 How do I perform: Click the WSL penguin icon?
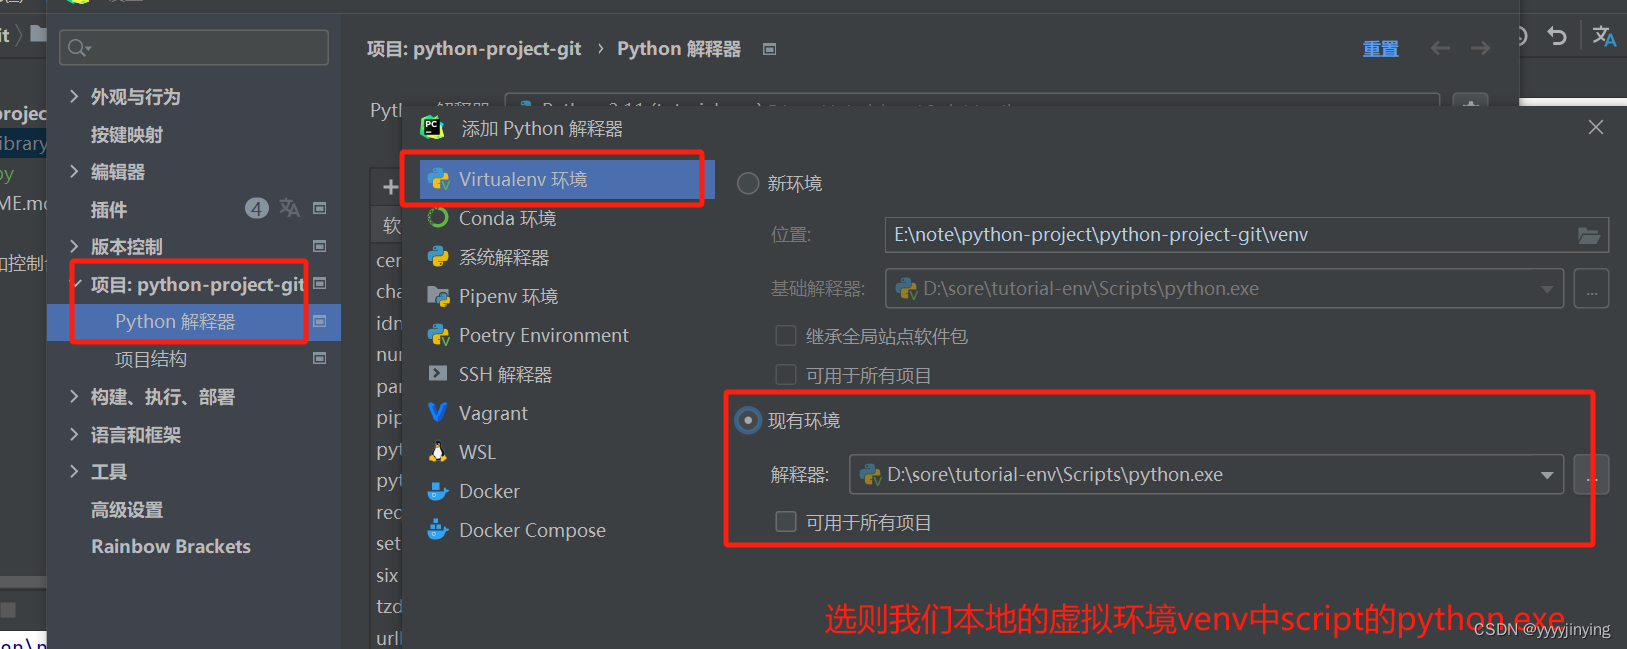coord(438,452)
